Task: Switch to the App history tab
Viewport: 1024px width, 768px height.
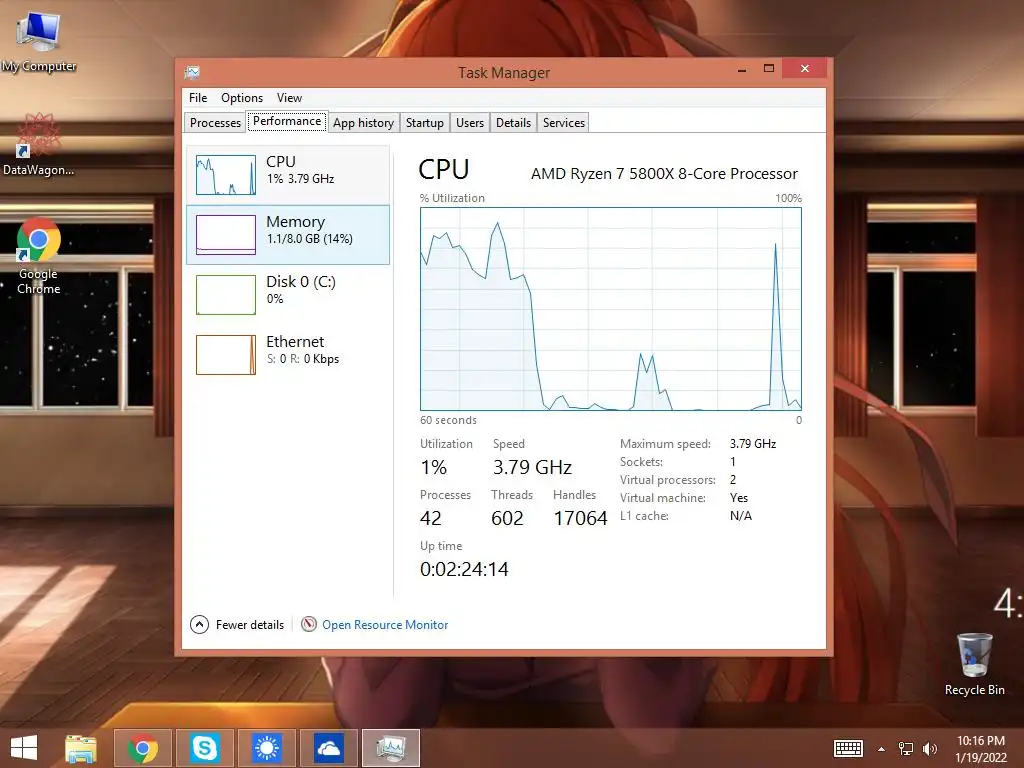Action: click(x=363, y=123)
